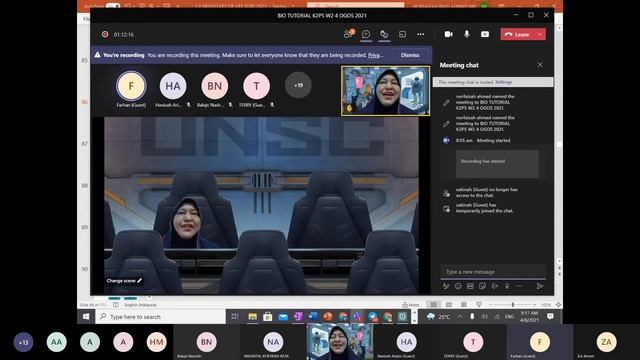Open the participants panel icon
The height and width of the screenshot is (360, 640).
[x=348, y=34]
